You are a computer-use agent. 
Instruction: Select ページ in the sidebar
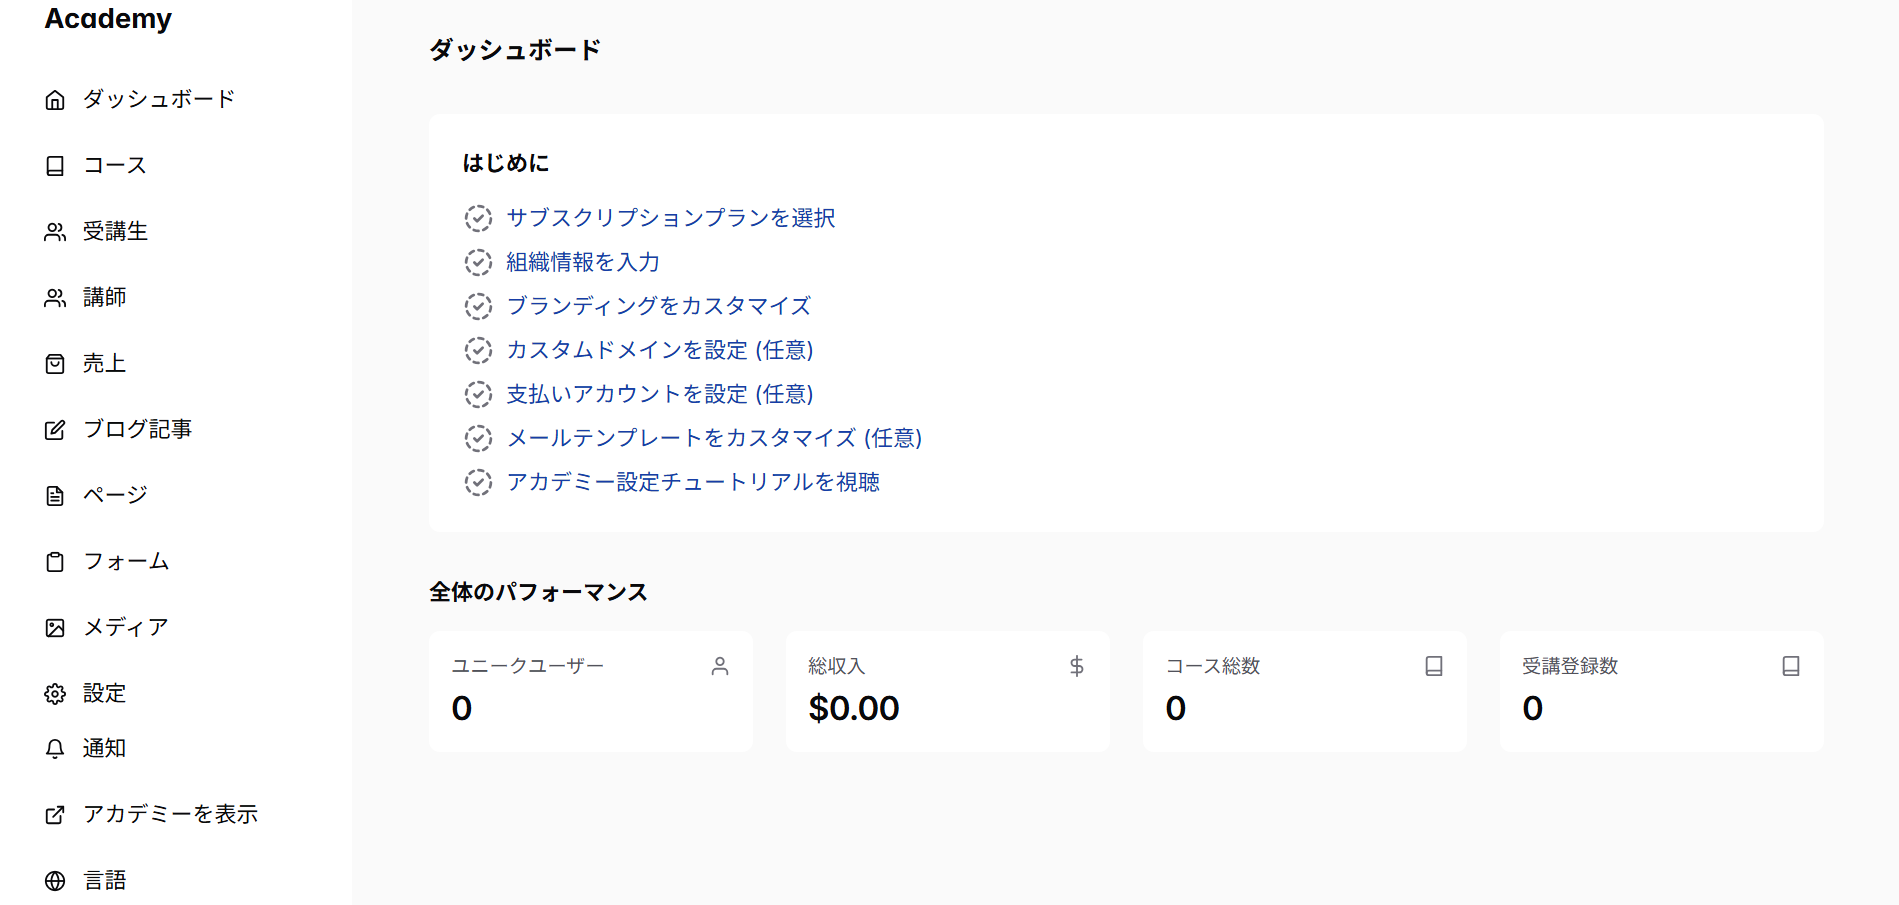(x=114, y=495)
